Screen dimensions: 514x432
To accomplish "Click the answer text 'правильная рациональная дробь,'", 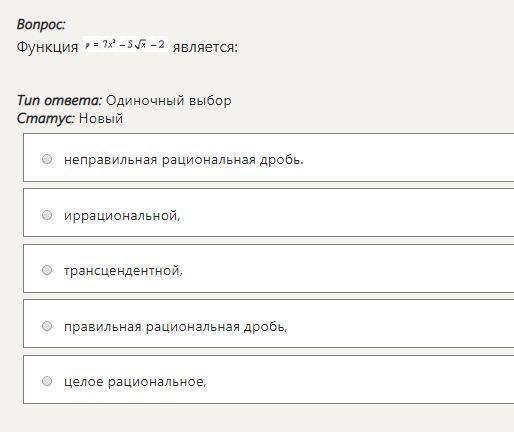I will (176, 327).
